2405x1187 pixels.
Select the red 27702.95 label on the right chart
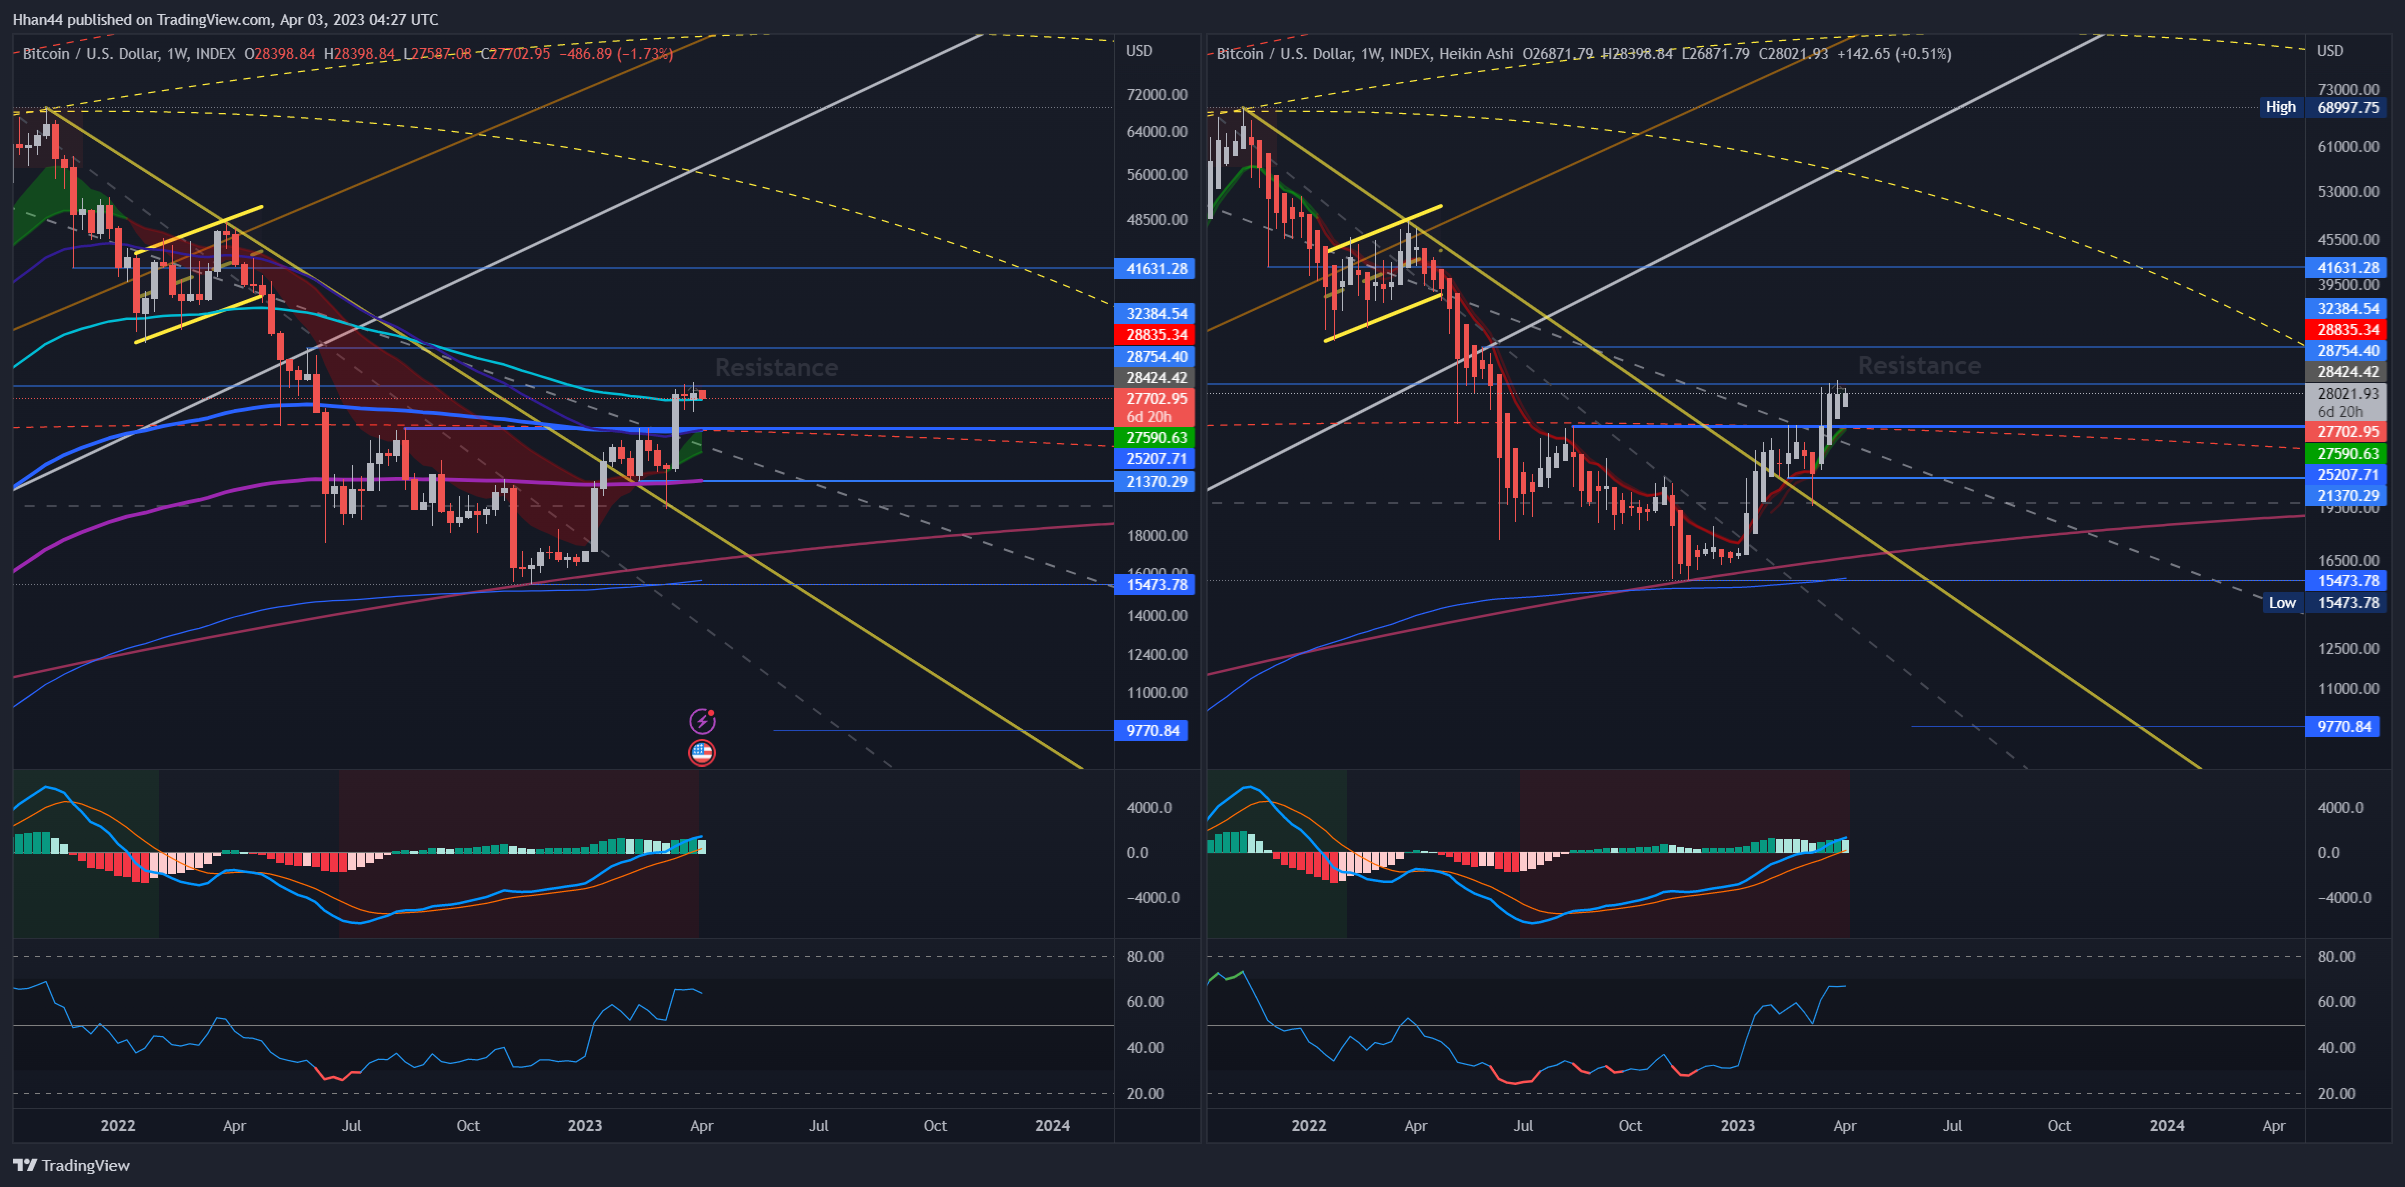(2347, 431)
